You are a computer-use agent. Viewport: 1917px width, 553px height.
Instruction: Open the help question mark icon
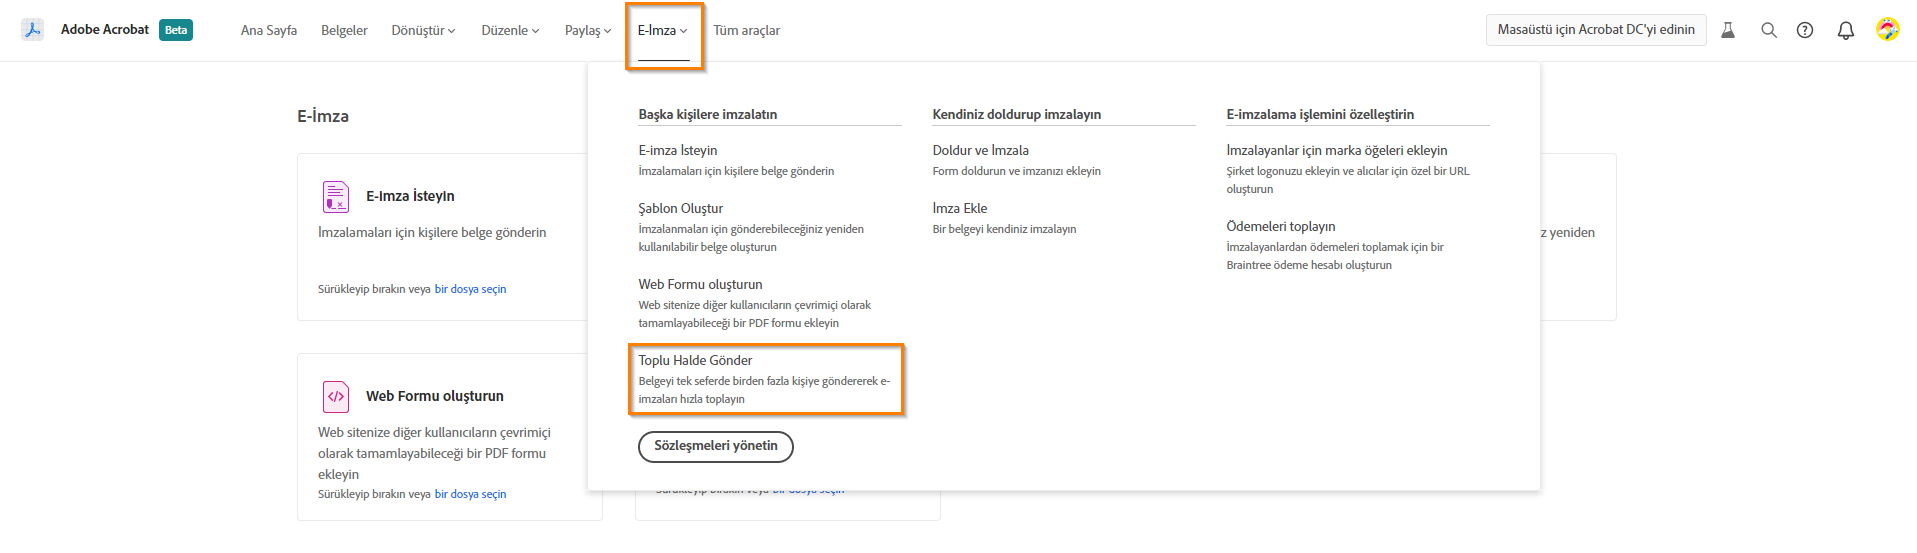(1805, 30)
